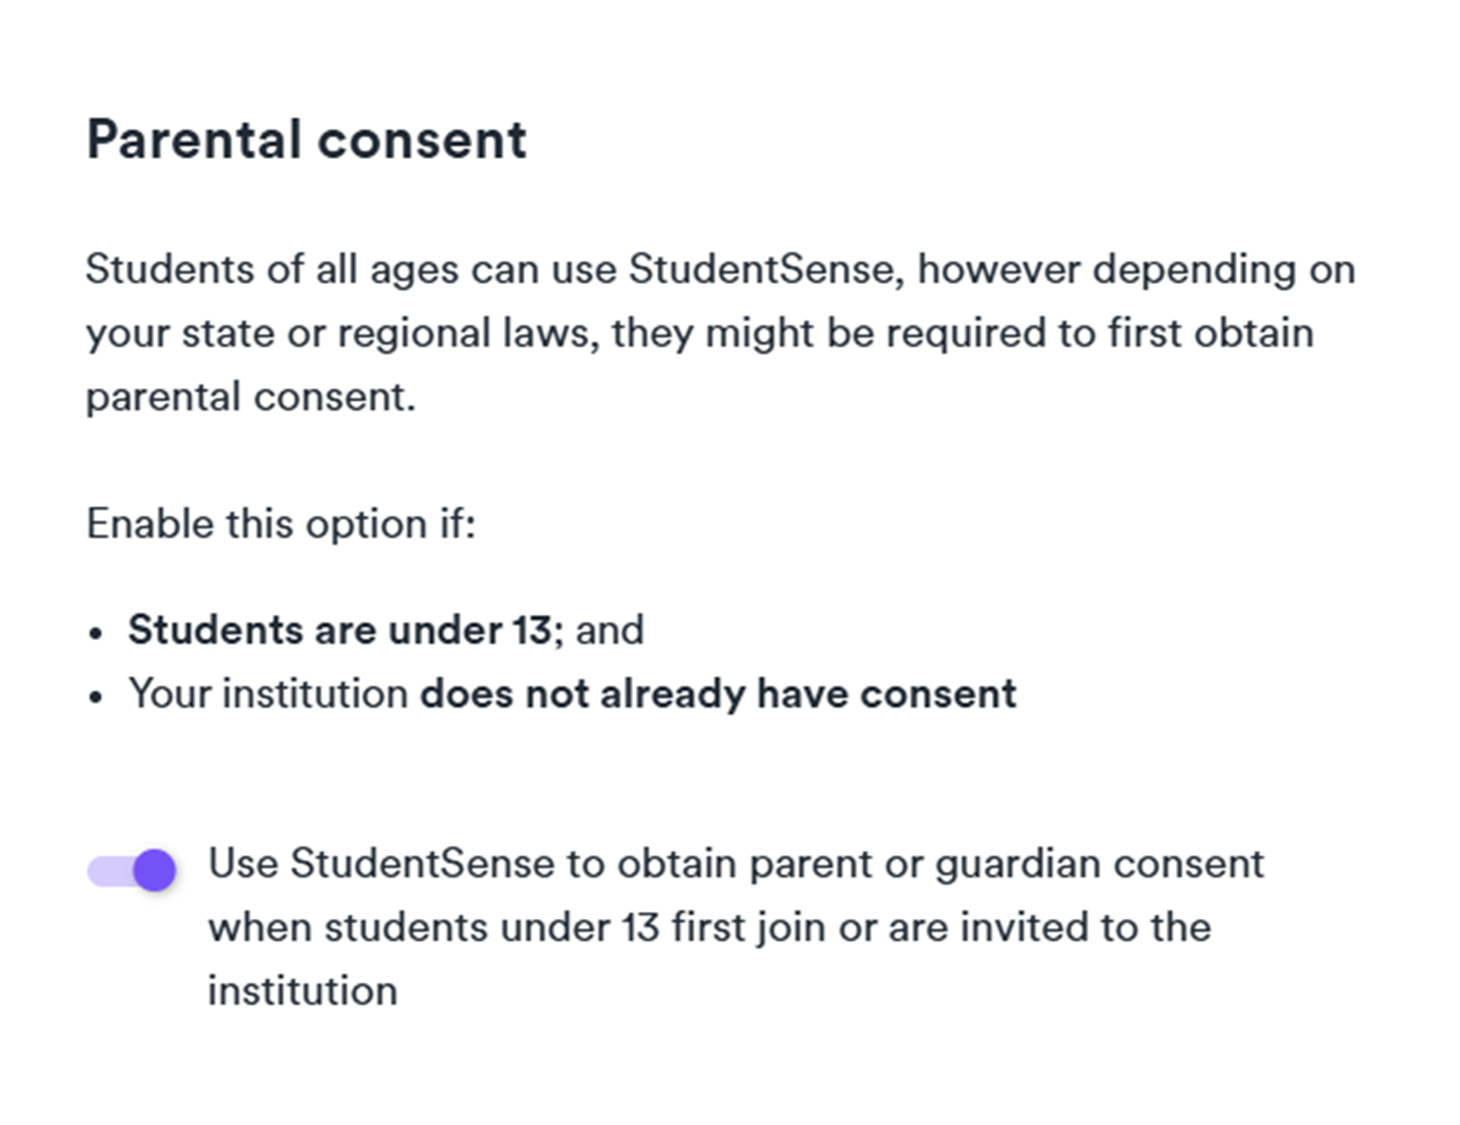This screenshot has height=1125, width=1460.
Task: Click the 'Parental consent' heading
Action: 306,140
